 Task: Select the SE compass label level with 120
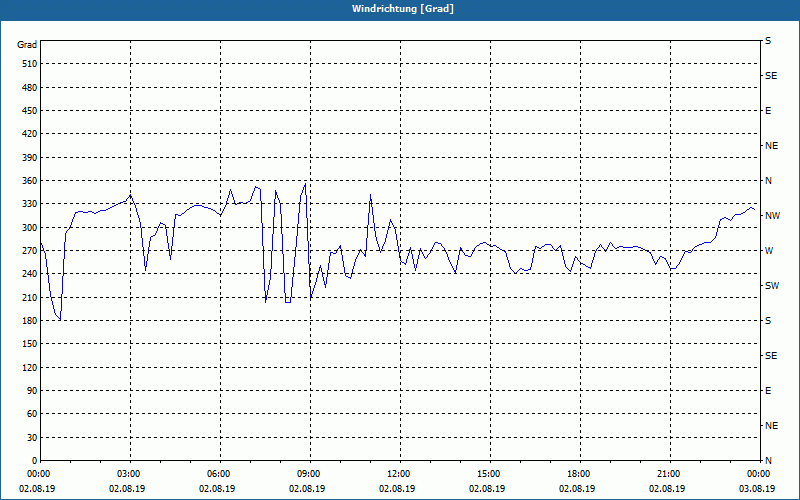pyautogui.click(x=771, y=356)
